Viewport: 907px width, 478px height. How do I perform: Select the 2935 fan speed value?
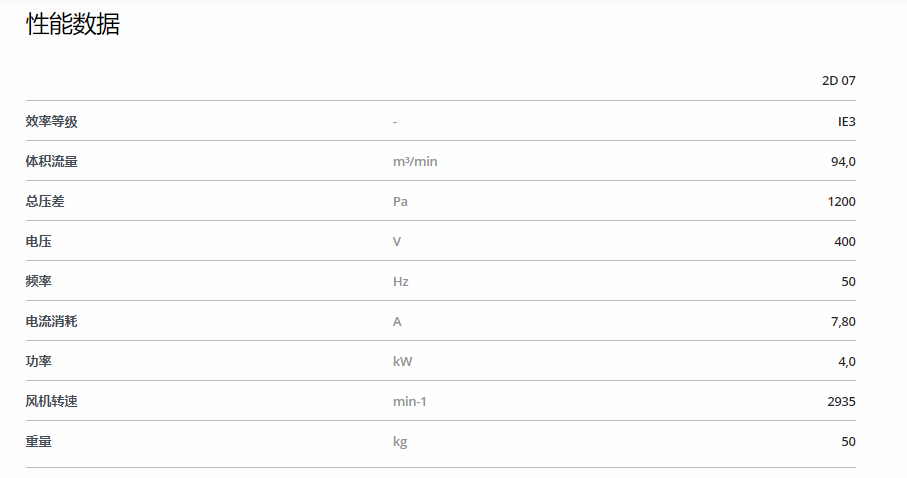841,401
